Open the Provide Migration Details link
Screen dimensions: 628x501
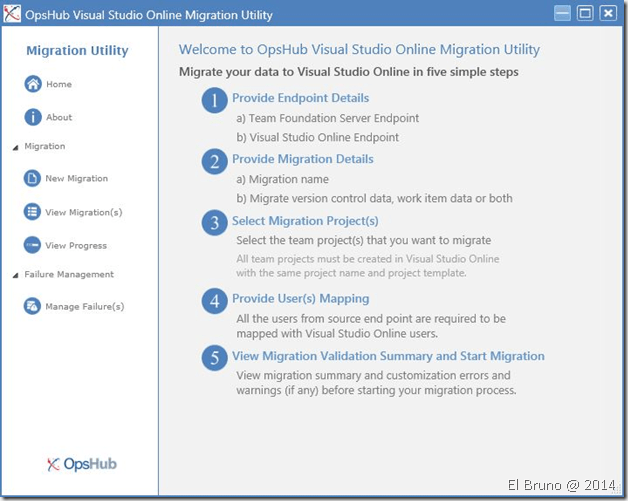point(302,159)
